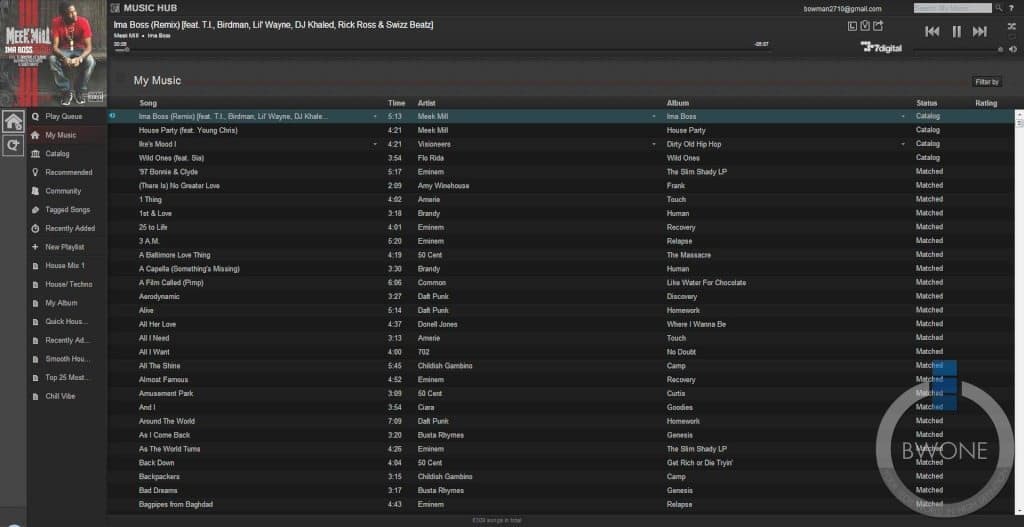This screenshot has height=527, width=1024.
Task: Open album arrow for Dirty Old Hip Hop
Action: 903,144
